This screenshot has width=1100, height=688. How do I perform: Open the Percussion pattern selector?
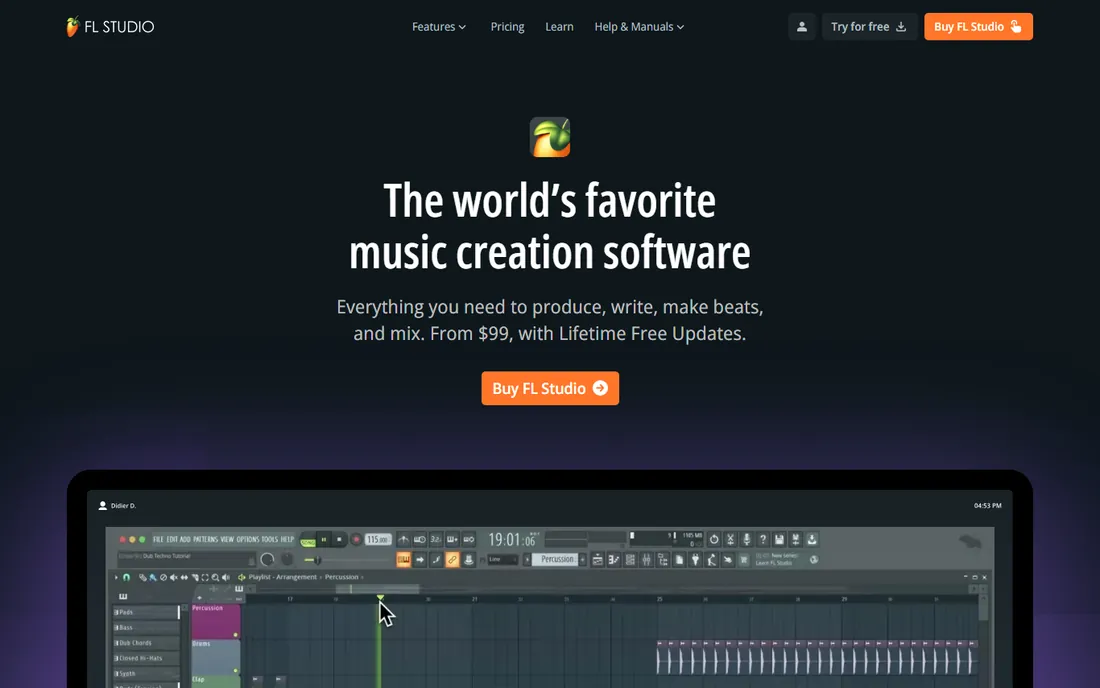tap(555, 560)
